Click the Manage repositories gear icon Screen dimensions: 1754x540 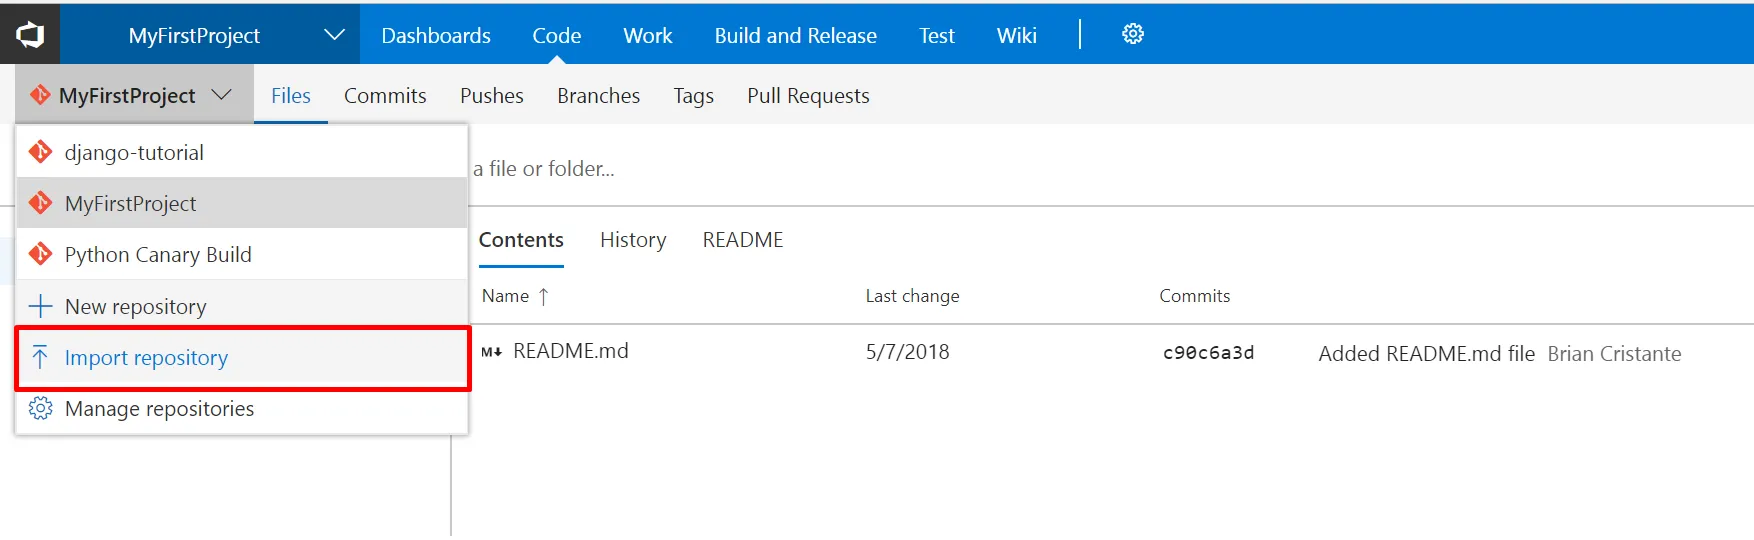click(41, 408)
